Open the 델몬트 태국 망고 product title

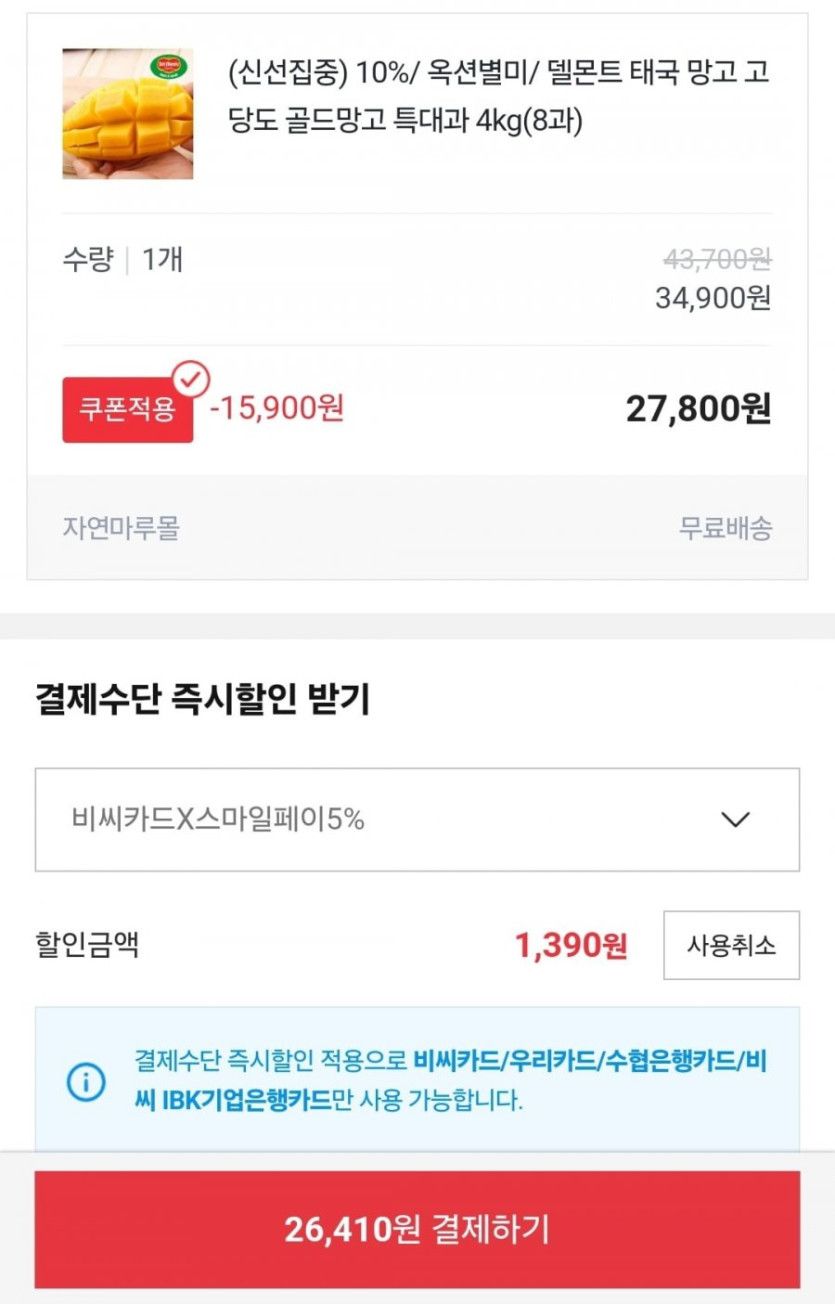click(497, 97)
